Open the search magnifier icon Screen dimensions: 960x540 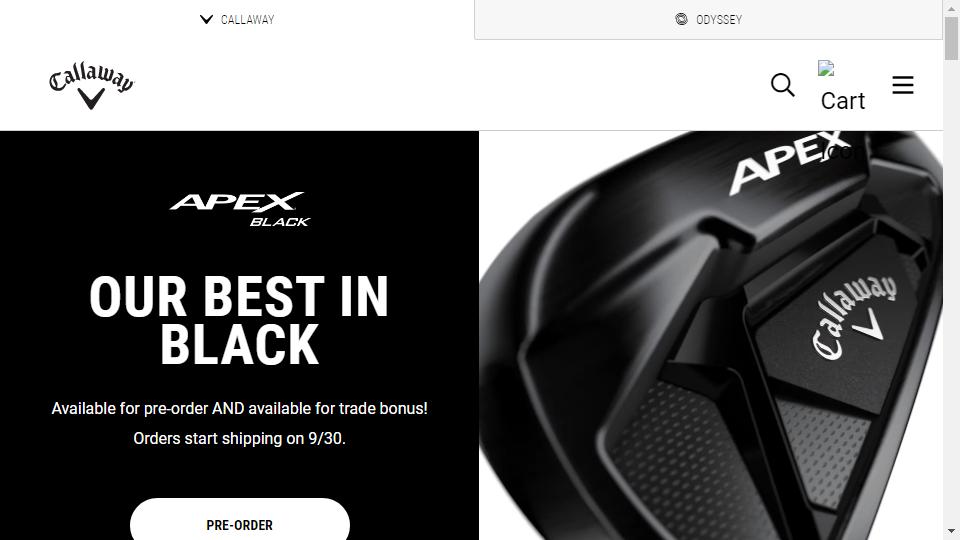(x=782, y=85)
